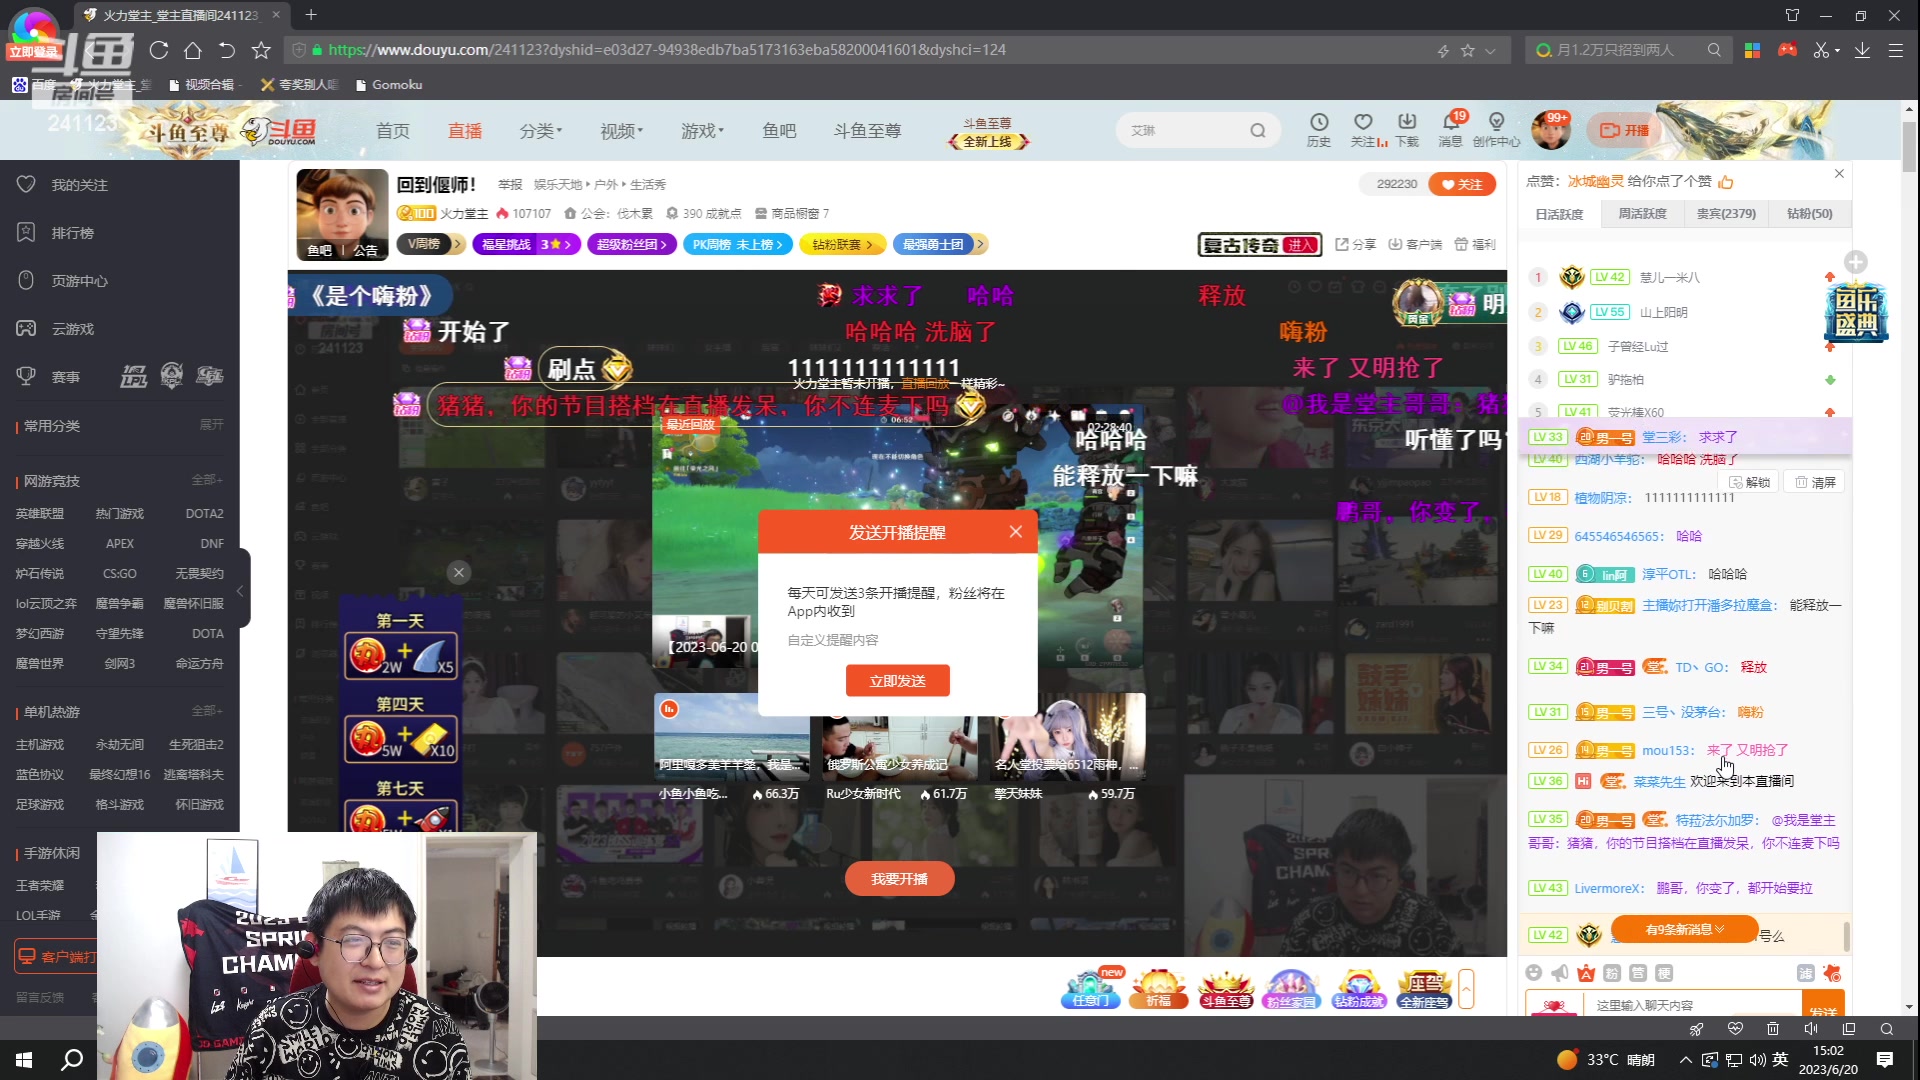Close the 发送开播提醒 dialog

1016,532
